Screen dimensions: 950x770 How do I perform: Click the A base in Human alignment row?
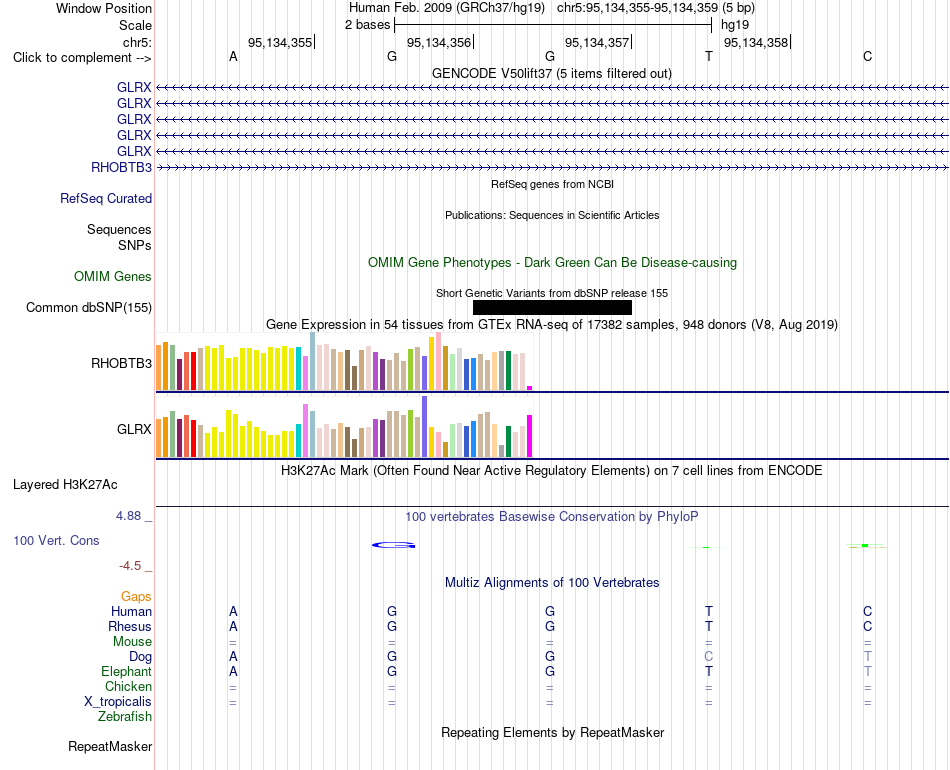pyautogui.click(x=233, y=612)
